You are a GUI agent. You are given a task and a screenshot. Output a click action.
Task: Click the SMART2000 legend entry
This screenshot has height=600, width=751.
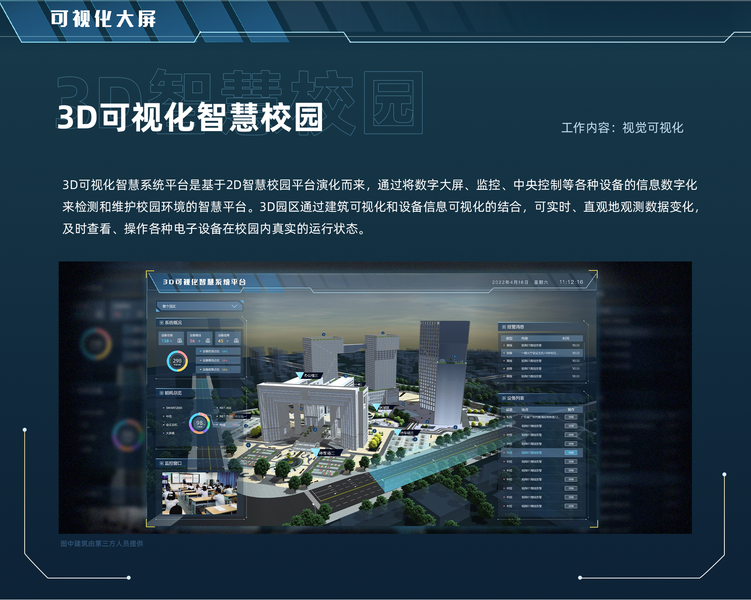pyautogui.click(x=174, y=408)
